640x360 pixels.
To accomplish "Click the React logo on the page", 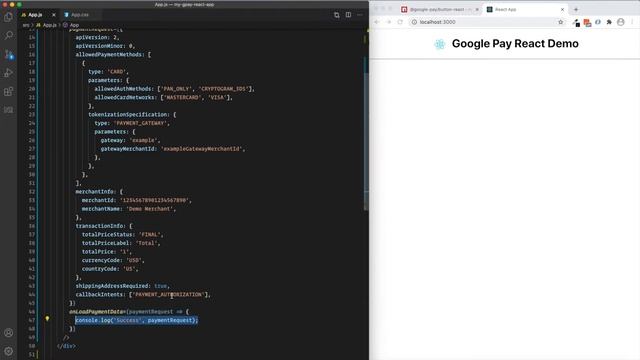I will click(x=440, y=44).
